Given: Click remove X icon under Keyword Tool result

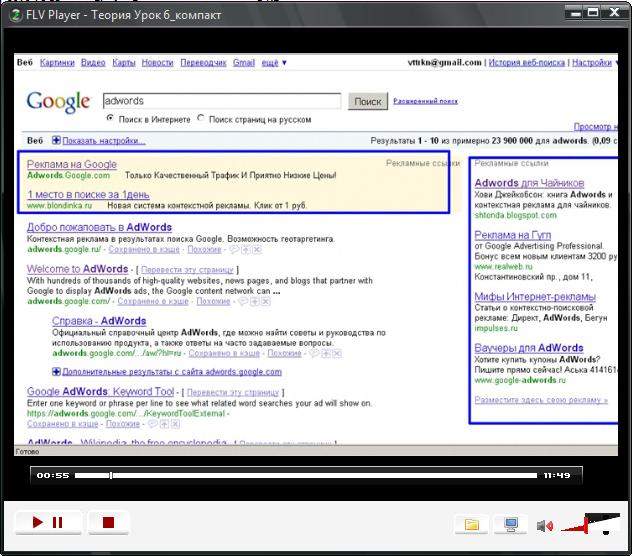Looking at the screenshot, I should tap(175, 424).
